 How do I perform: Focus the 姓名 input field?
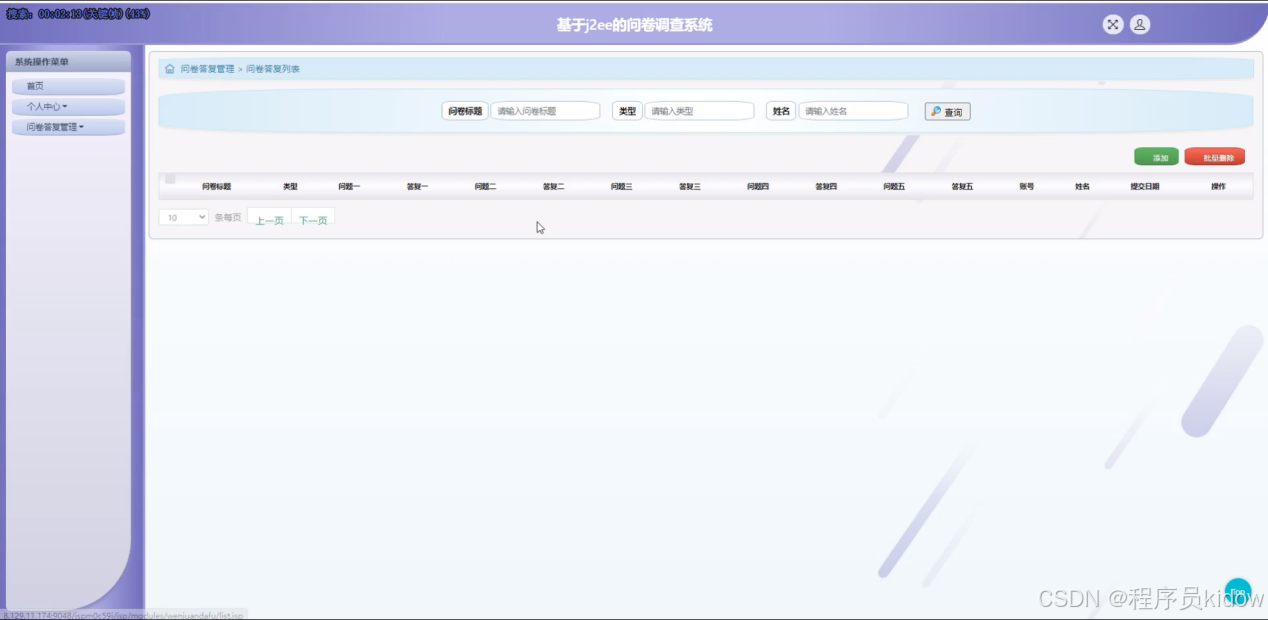pyautogui.click(x=853, y=111)
